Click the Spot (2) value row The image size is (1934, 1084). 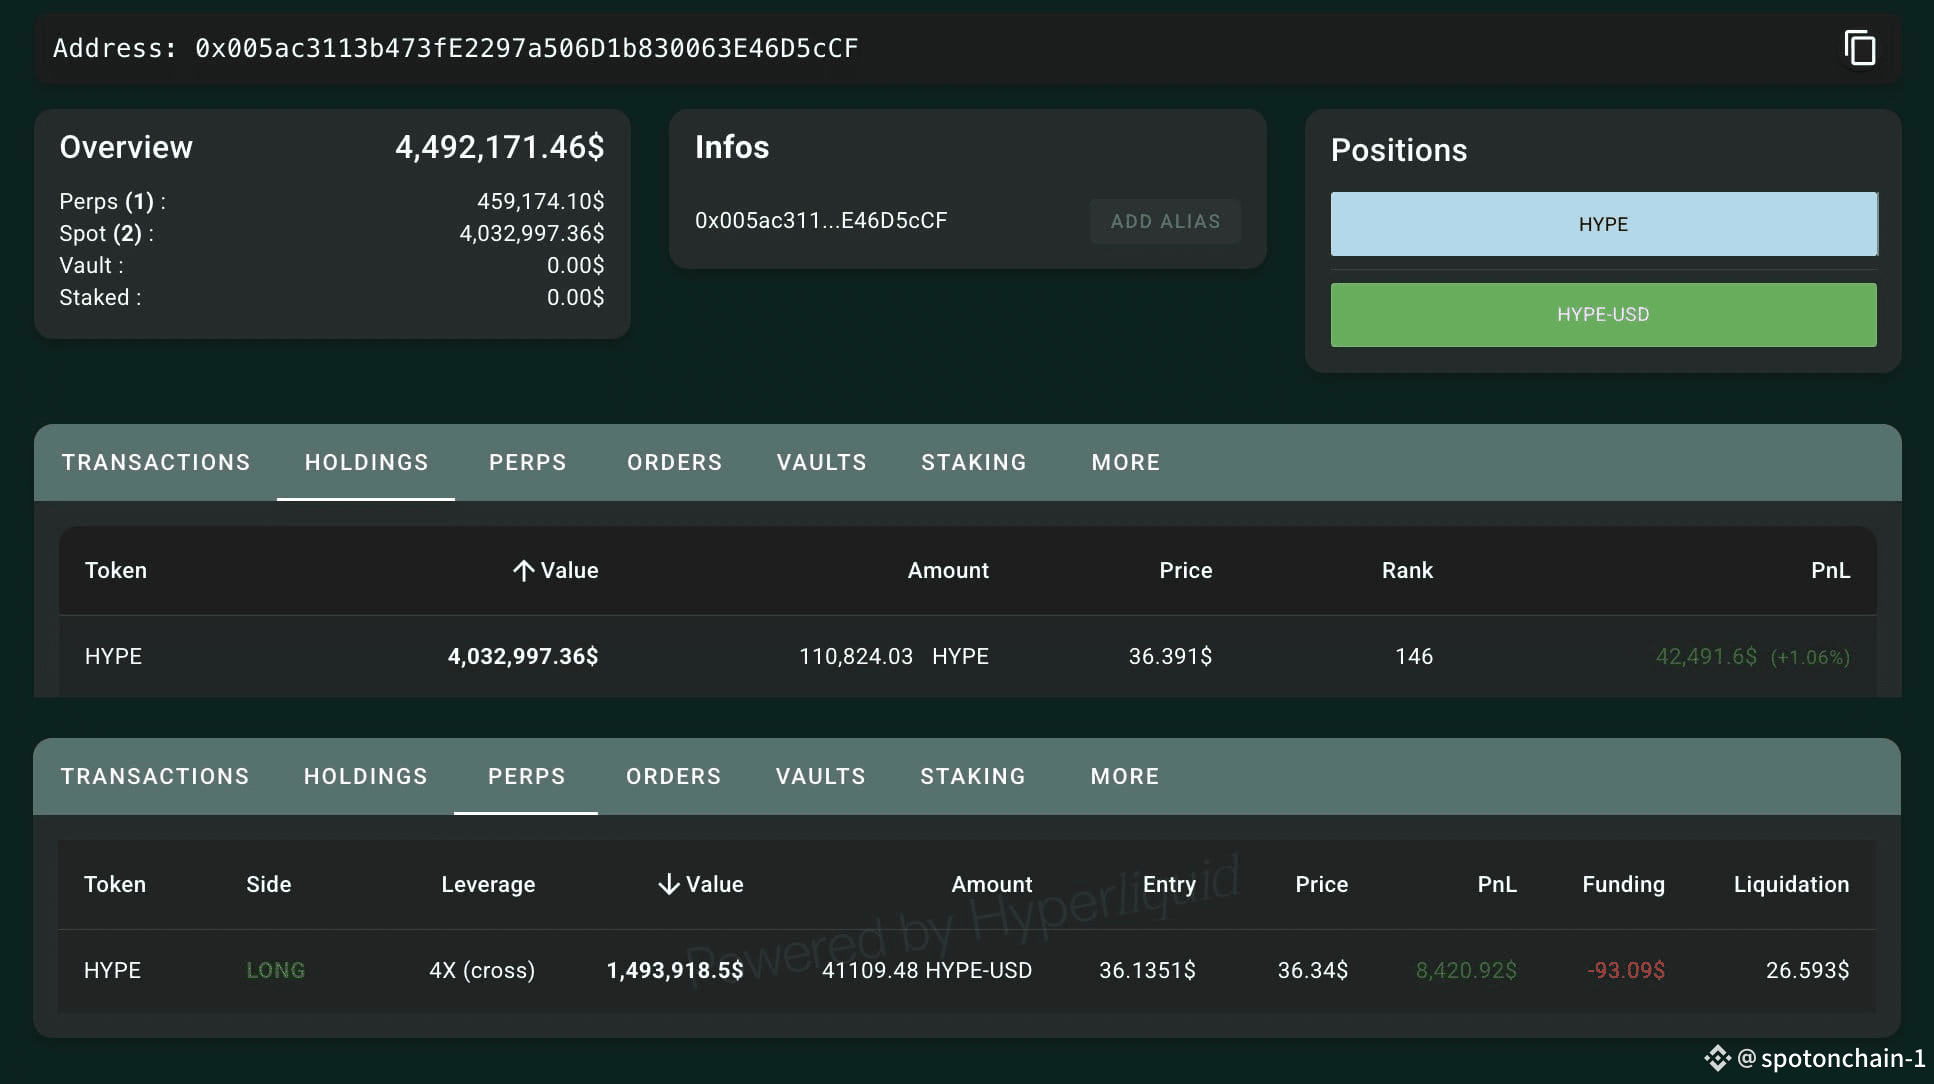[331, 234]
